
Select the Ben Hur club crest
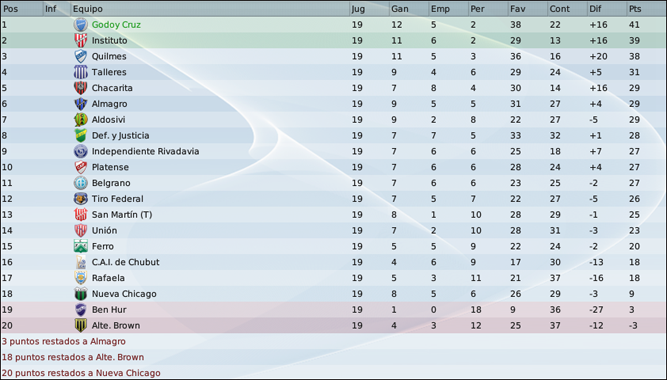click(80, 310)
